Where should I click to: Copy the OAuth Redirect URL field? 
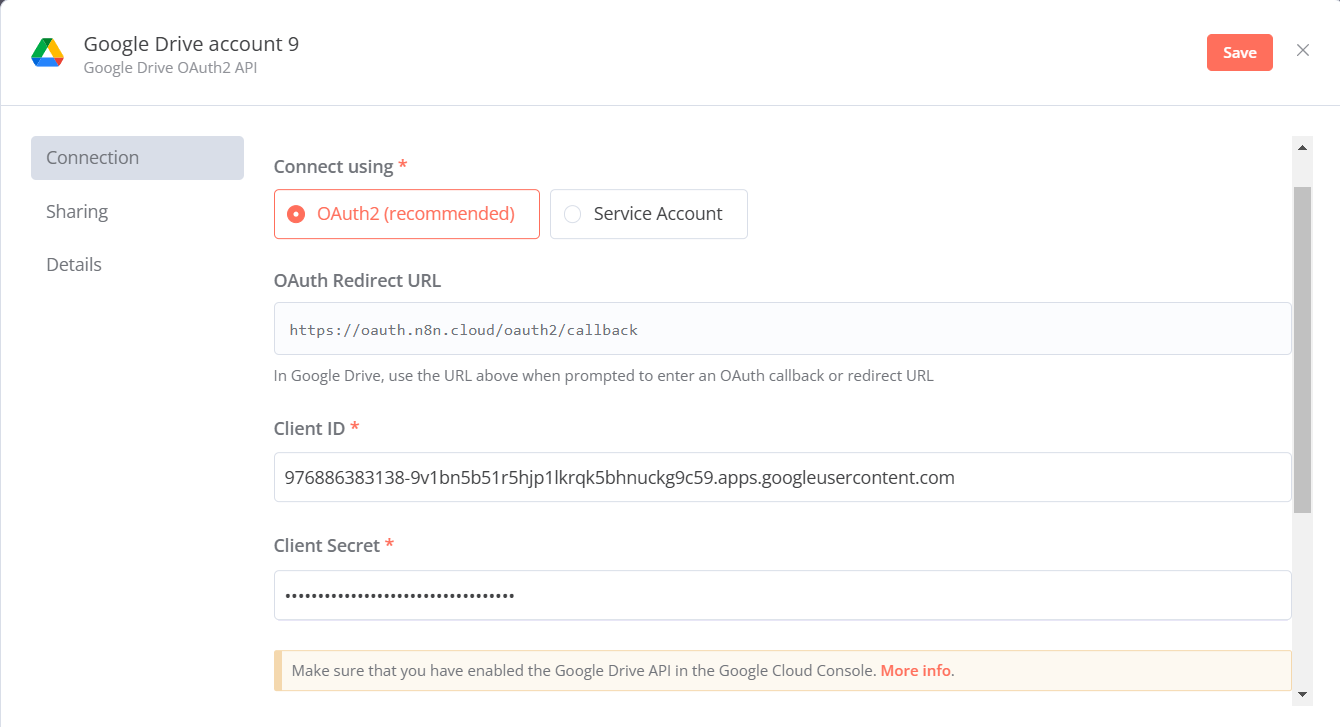click(x=783, y=329)
